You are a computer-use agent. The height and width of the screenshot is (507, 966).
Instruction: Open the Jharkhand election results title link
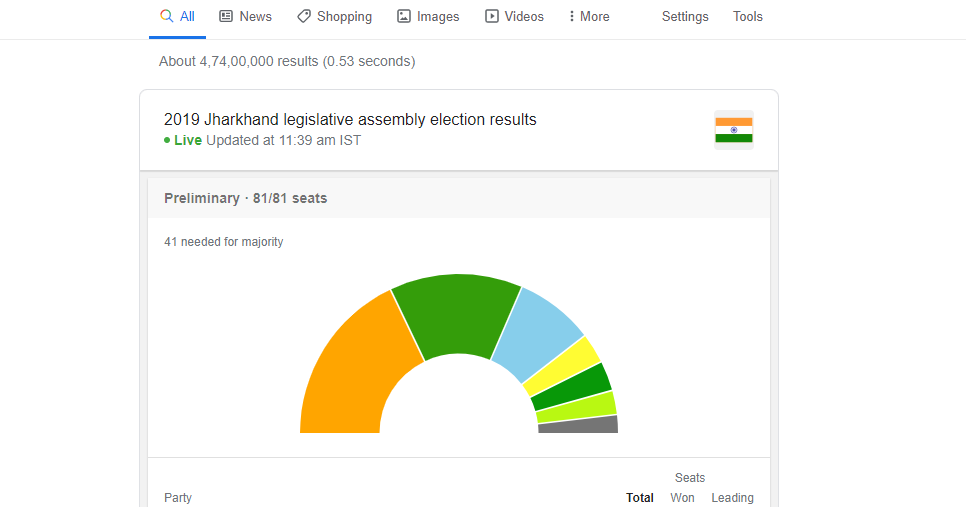350,120
